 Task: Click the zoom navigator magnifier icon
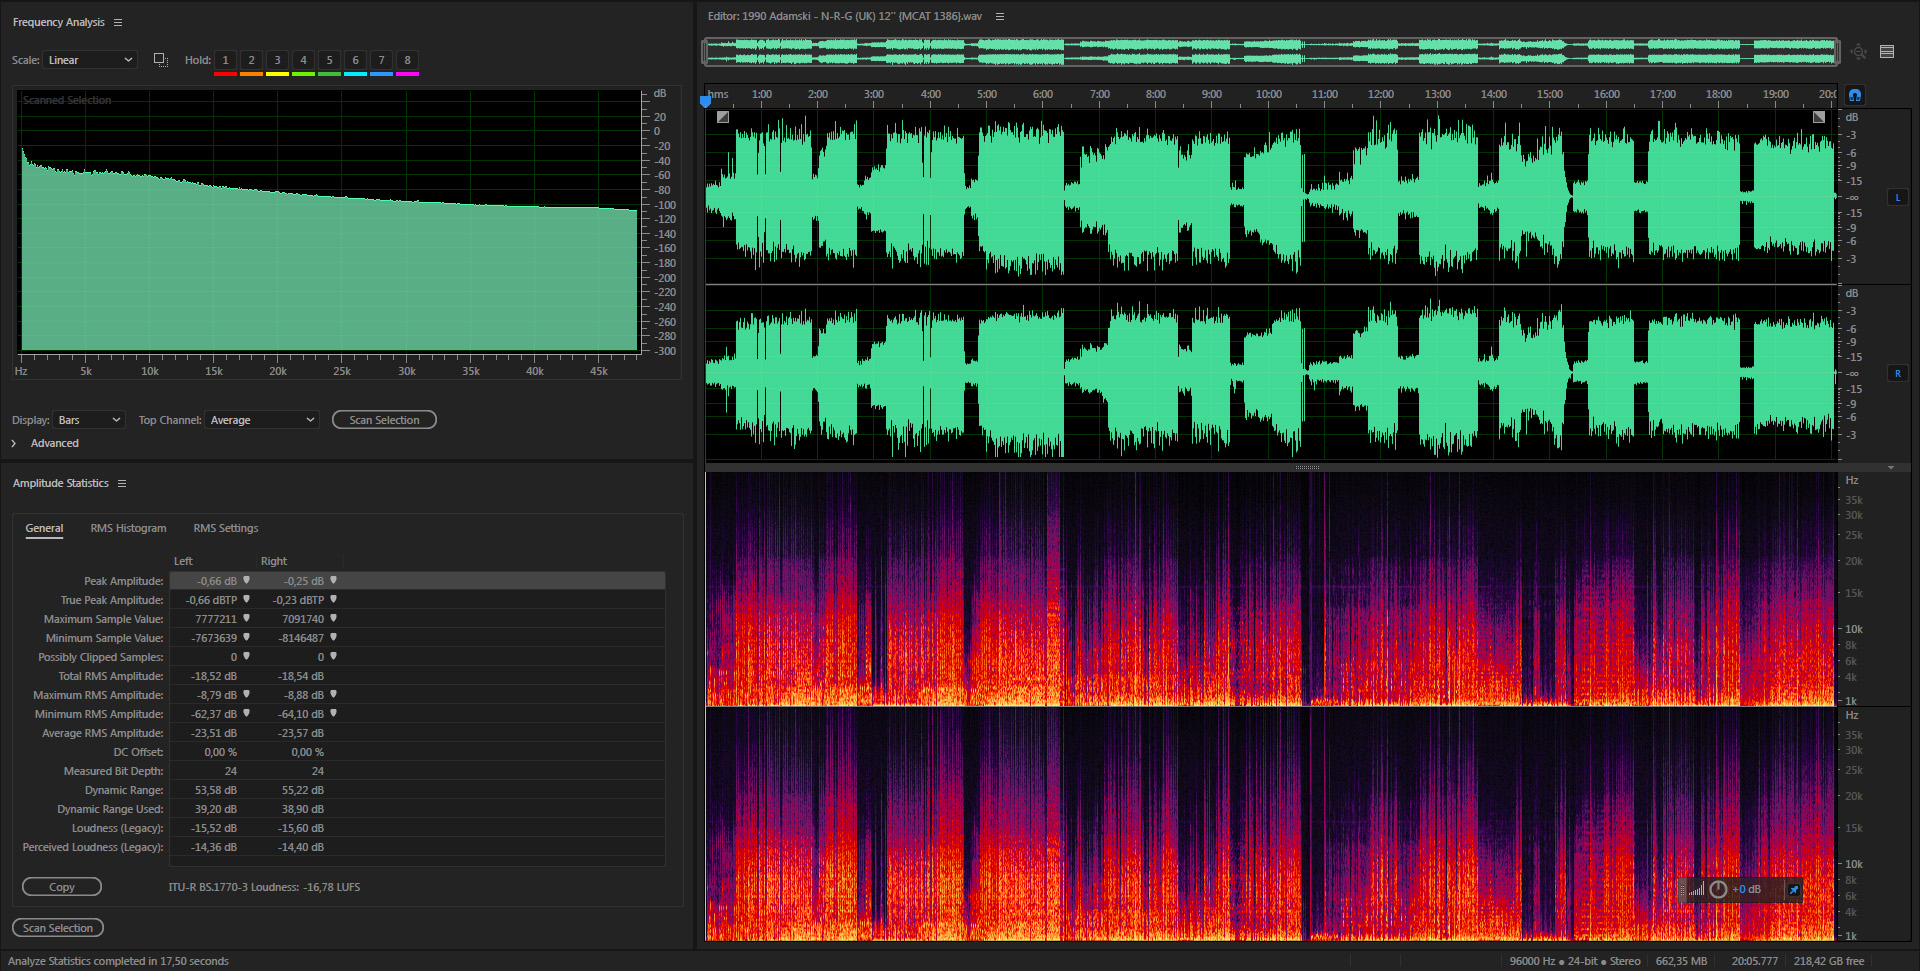click(x=1858, y=51)
